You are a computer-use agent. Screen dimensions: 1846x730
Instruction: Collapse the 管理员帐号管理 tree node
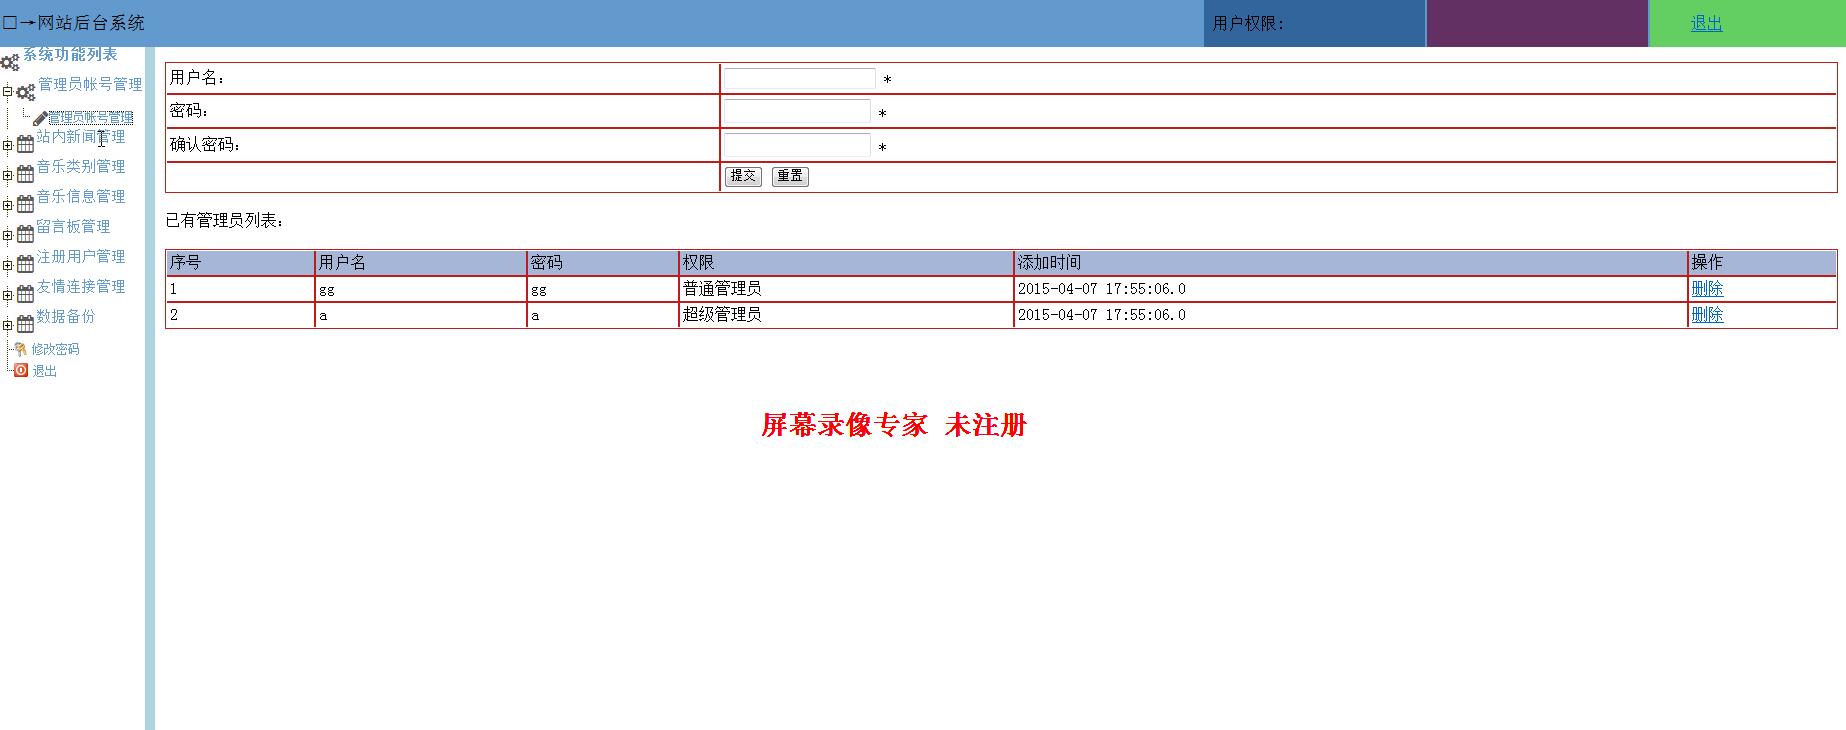[x=8, y=92]
